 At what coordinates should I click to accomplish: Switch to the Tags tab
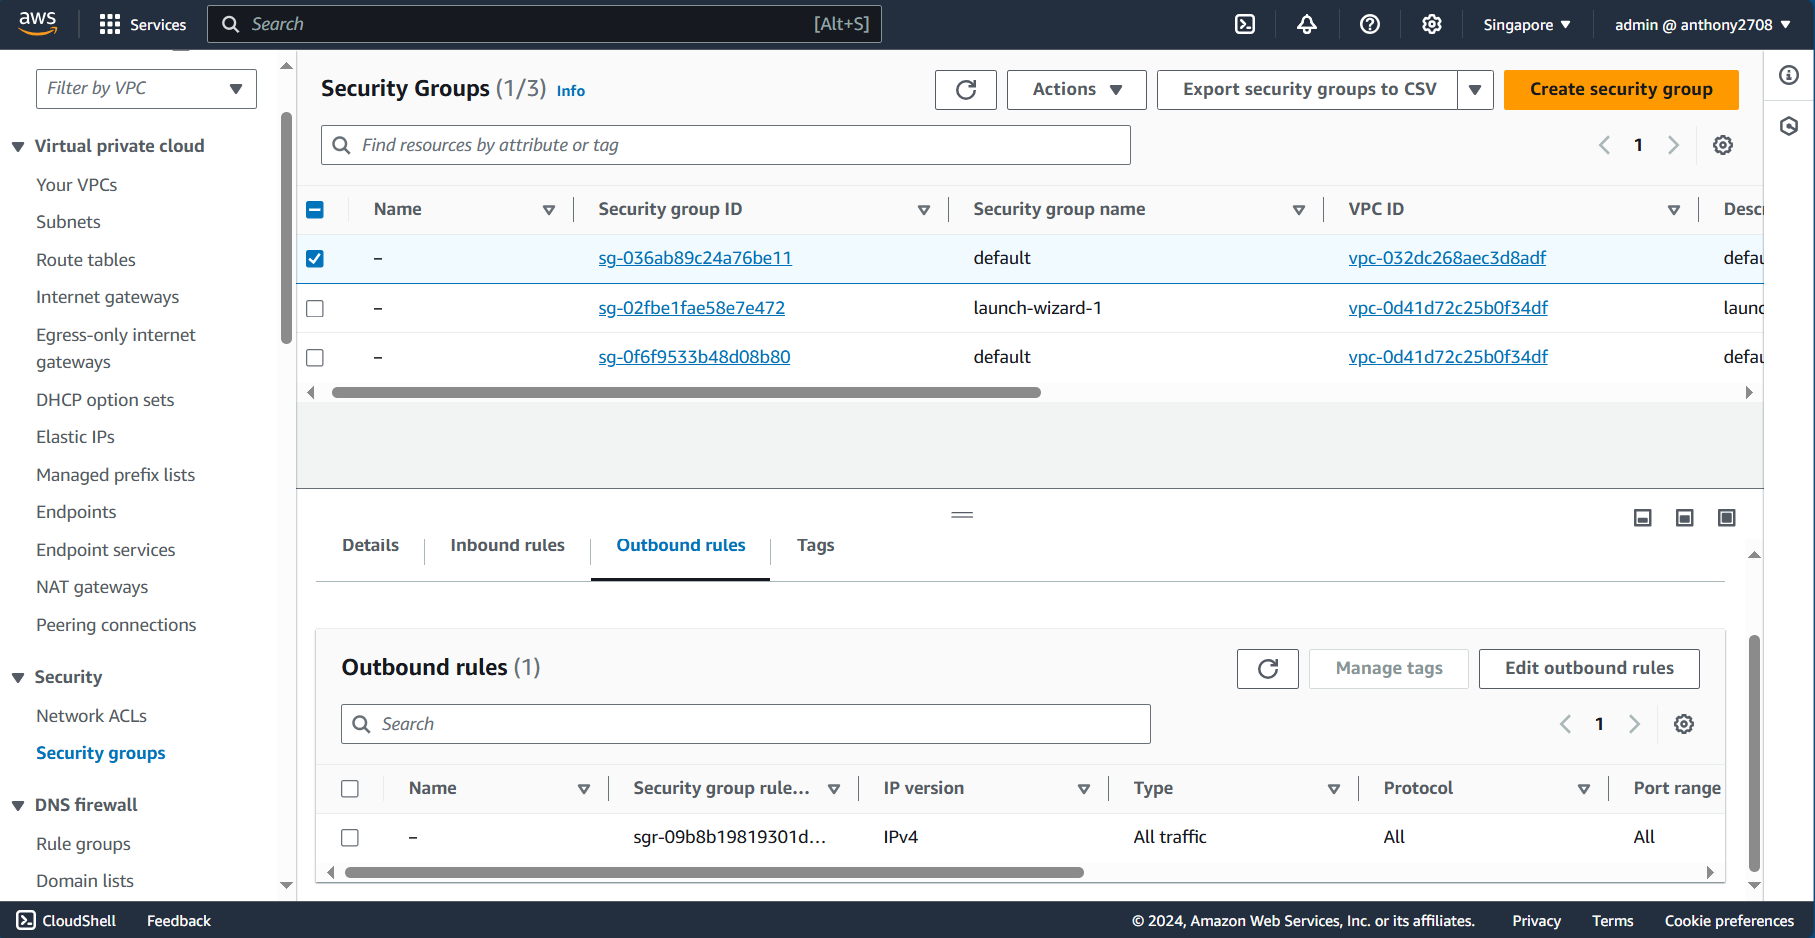tap(815, 545)
